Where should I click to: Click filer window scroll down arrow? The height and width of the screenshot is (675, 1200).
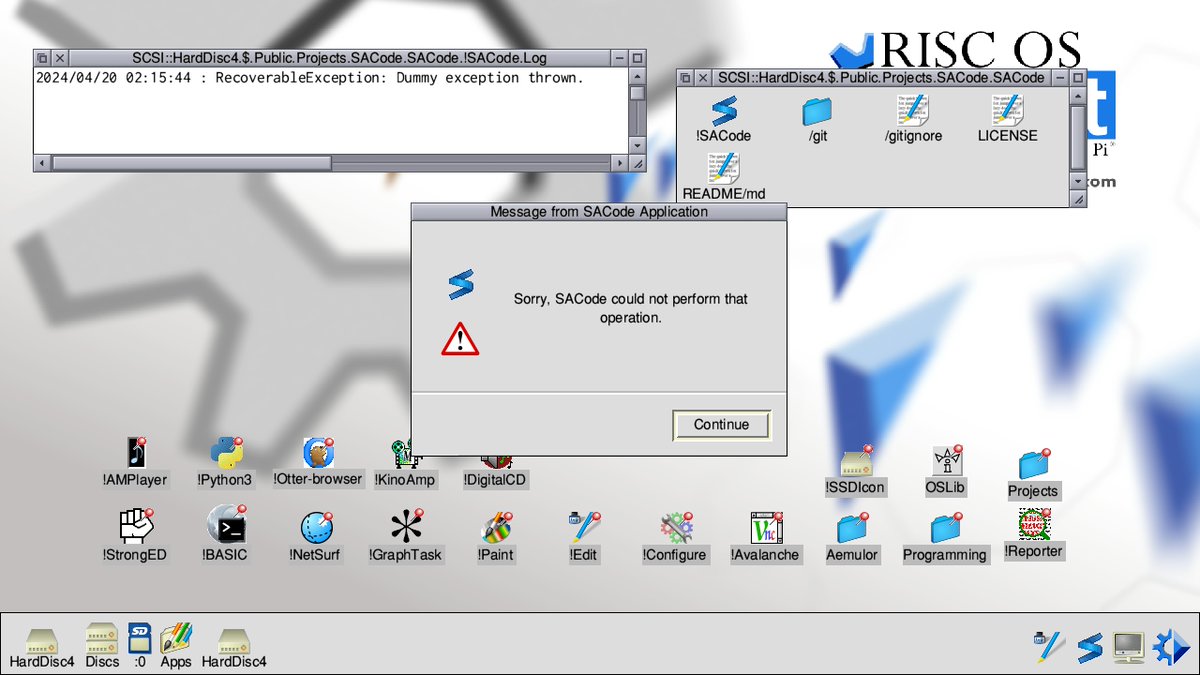tap(1078, 182)
